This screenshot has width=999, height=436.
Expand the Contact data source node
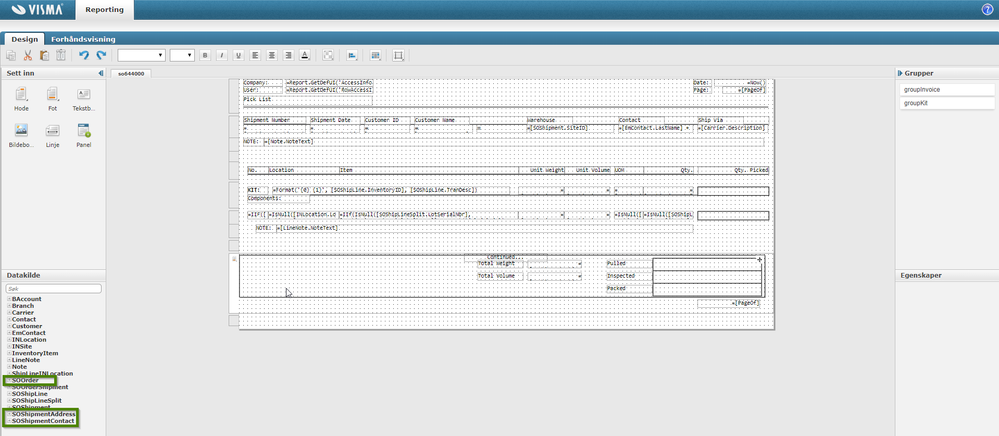tap(9, 319)
